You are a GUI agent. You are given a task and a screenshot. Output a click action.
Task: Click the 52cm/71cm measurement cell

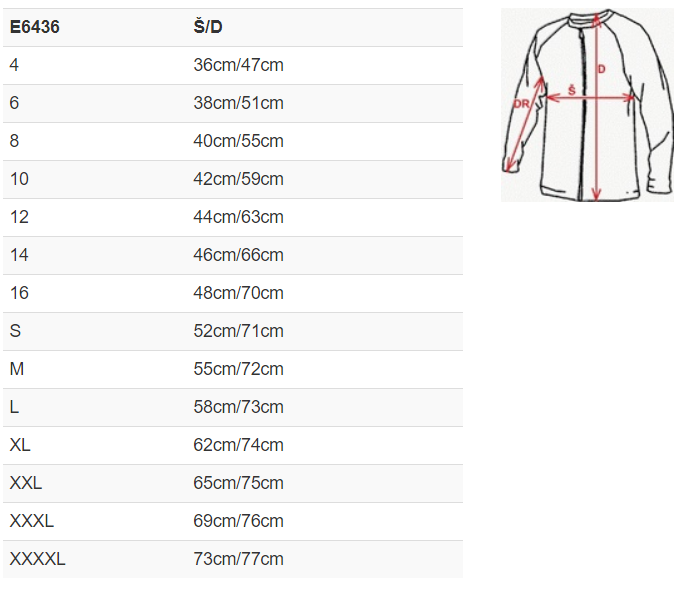[238, 331]
